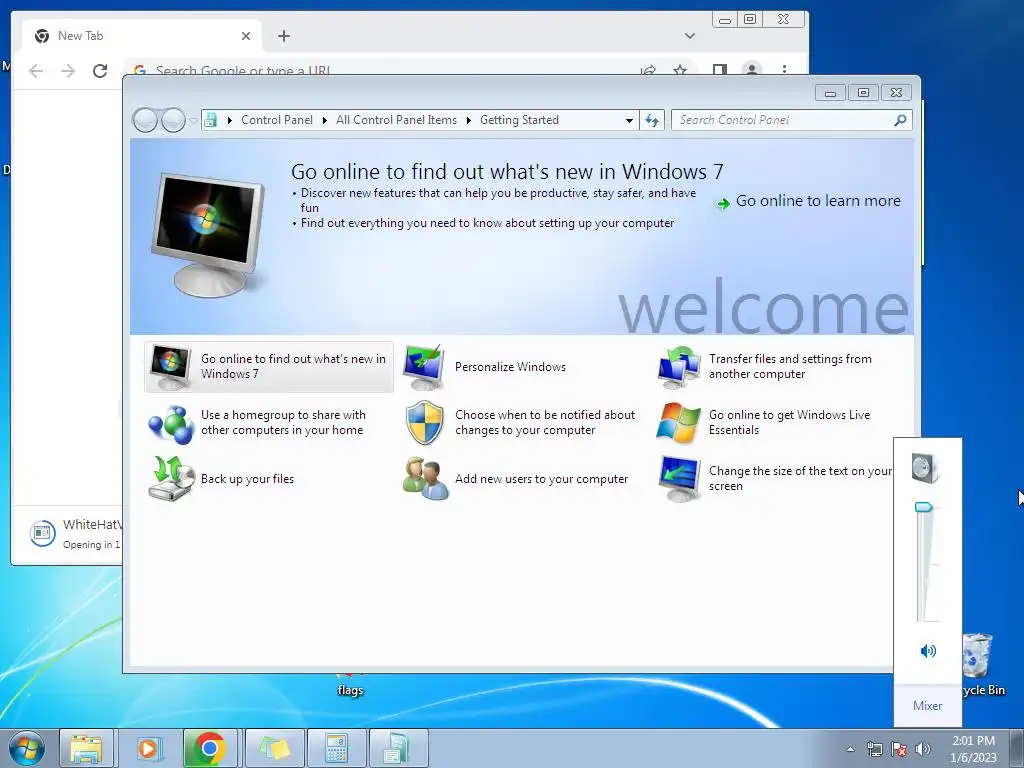This screenshot has height=768, width=1024.
Task: Open the address bar history dropdown arrow
Action: click(x=629, y=120)
